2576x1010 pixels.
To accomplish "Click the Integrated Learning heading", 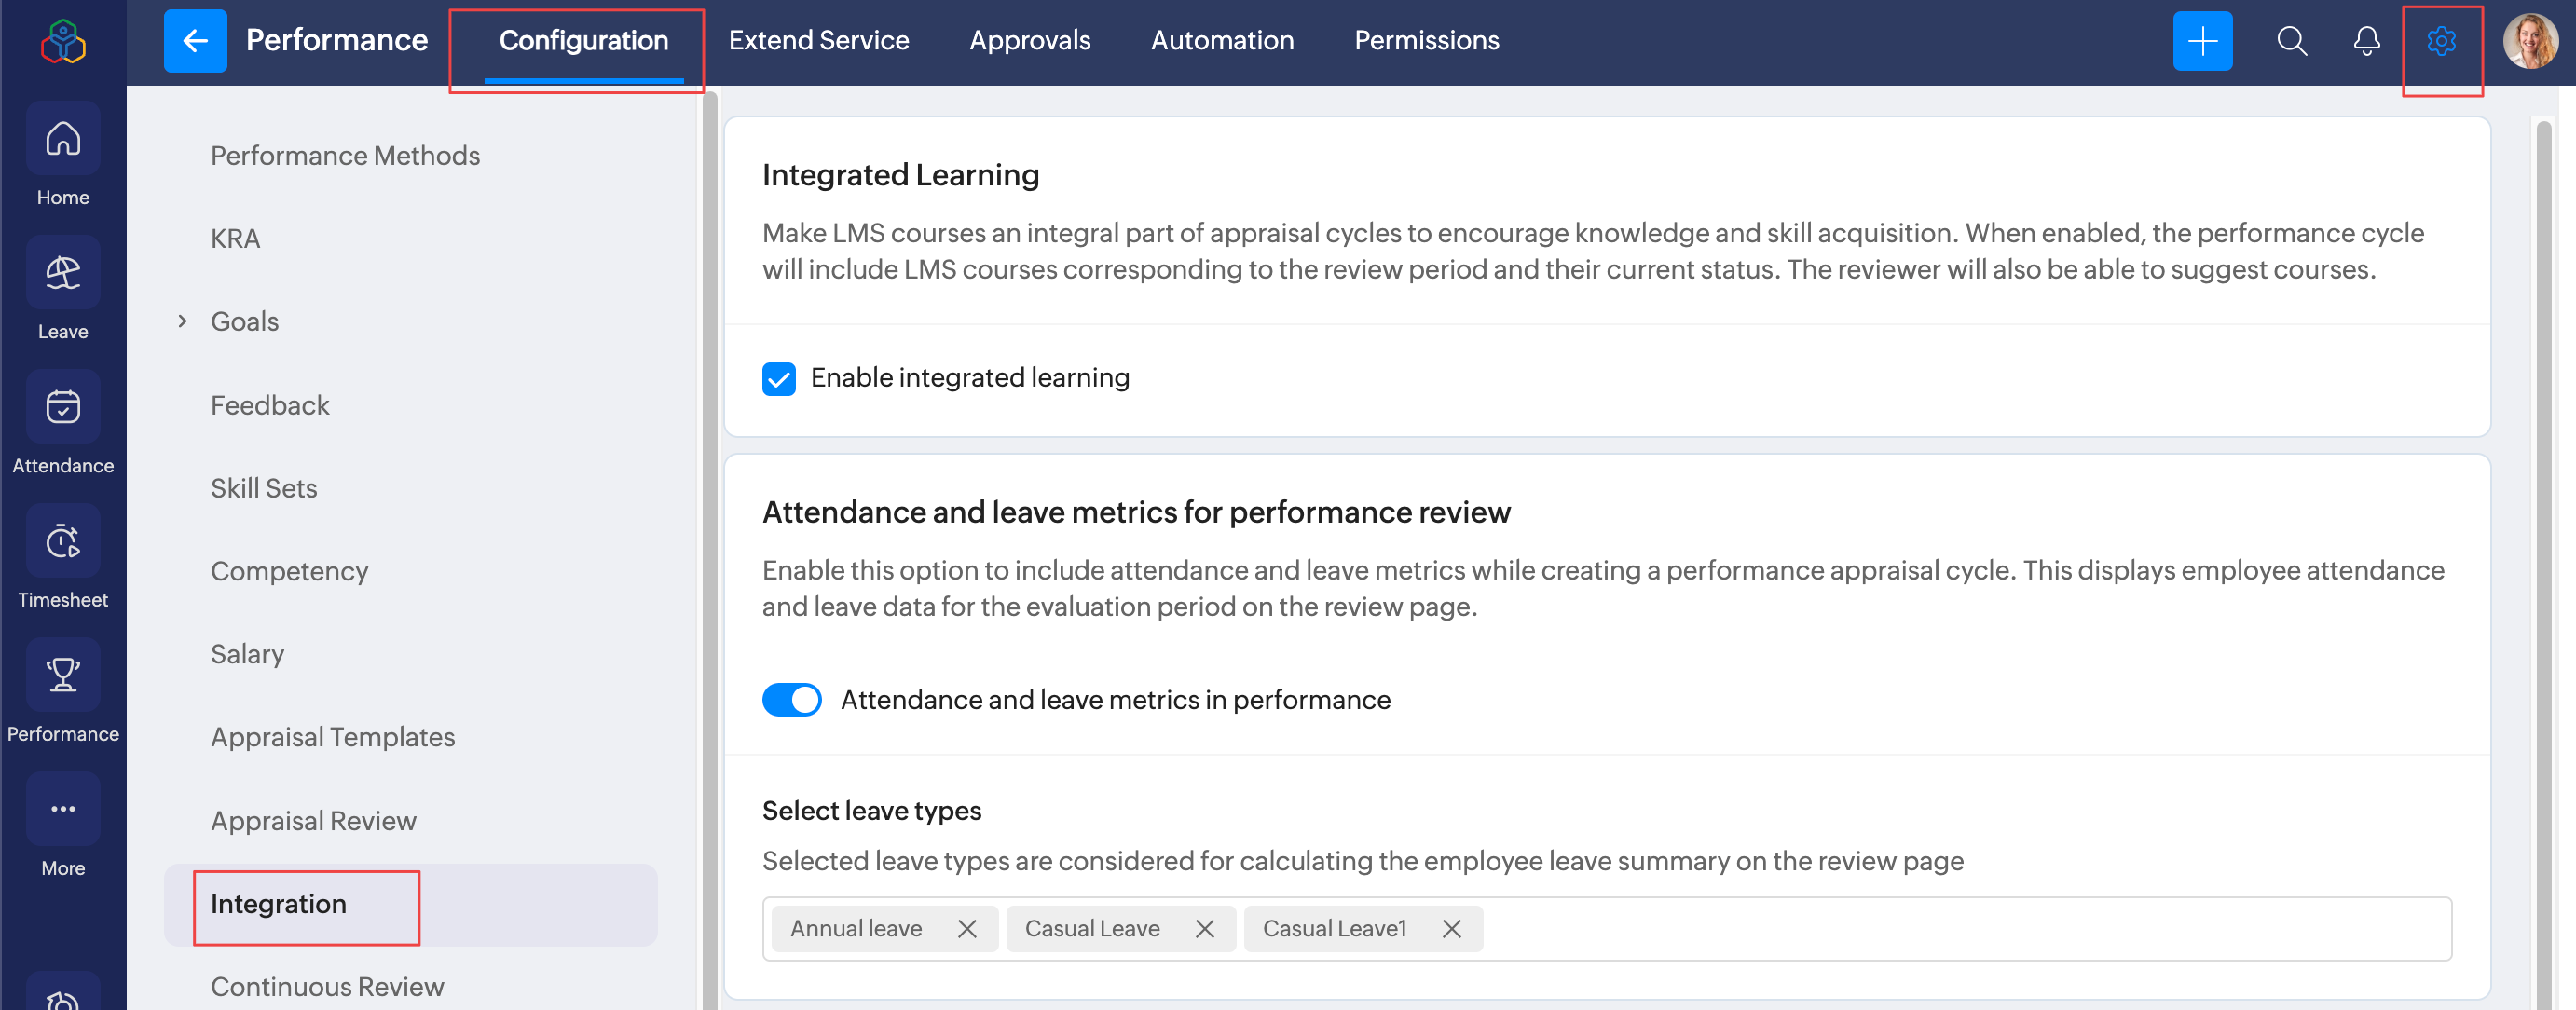I will pos(900,175).
